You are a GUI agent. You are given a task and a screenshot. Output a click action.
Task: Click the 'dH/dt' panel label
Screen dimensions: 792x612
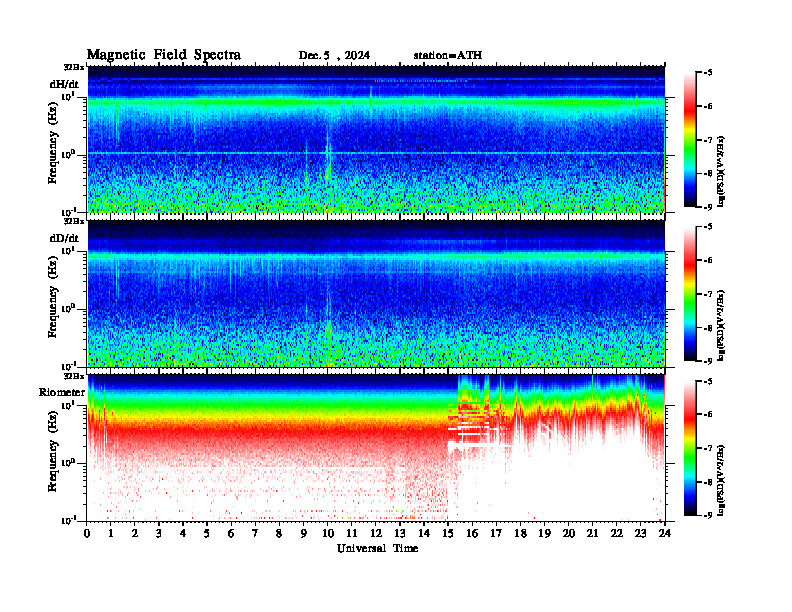[64, 84]
